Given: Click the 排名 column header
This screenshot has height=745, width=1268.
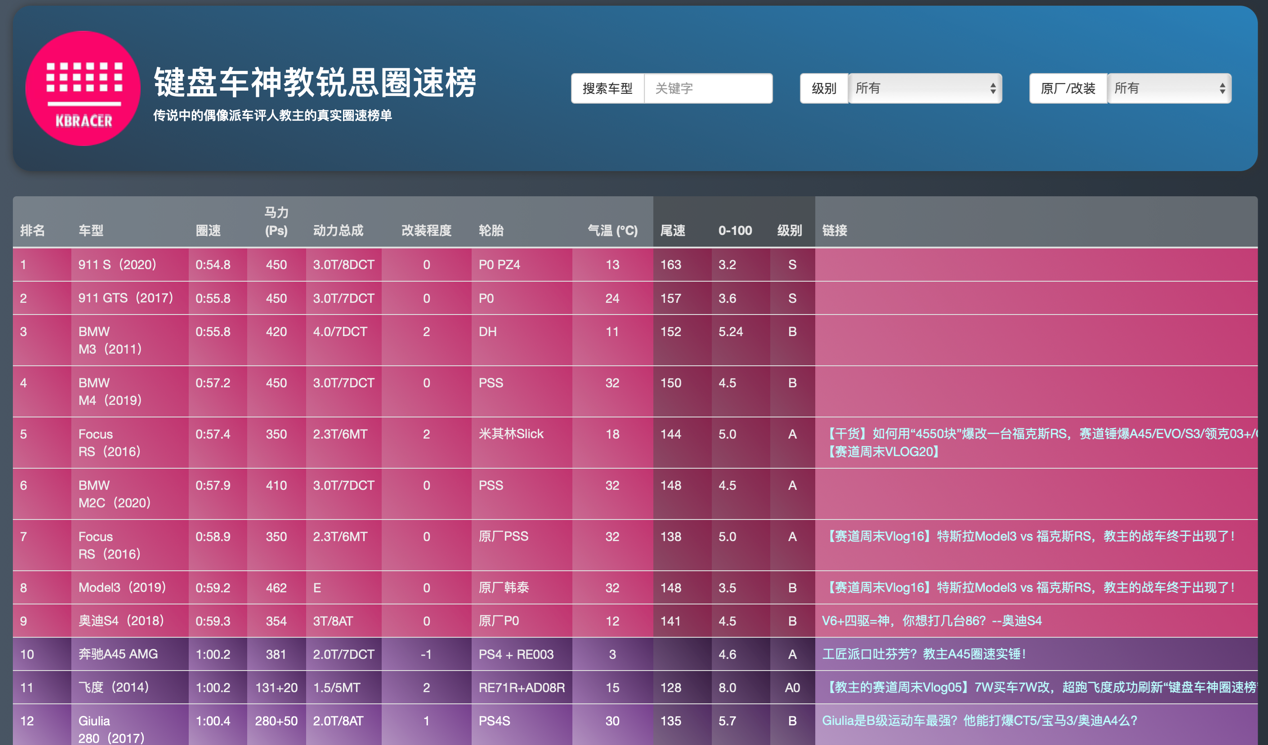Looking at the screenshot, I should point(33,230).
